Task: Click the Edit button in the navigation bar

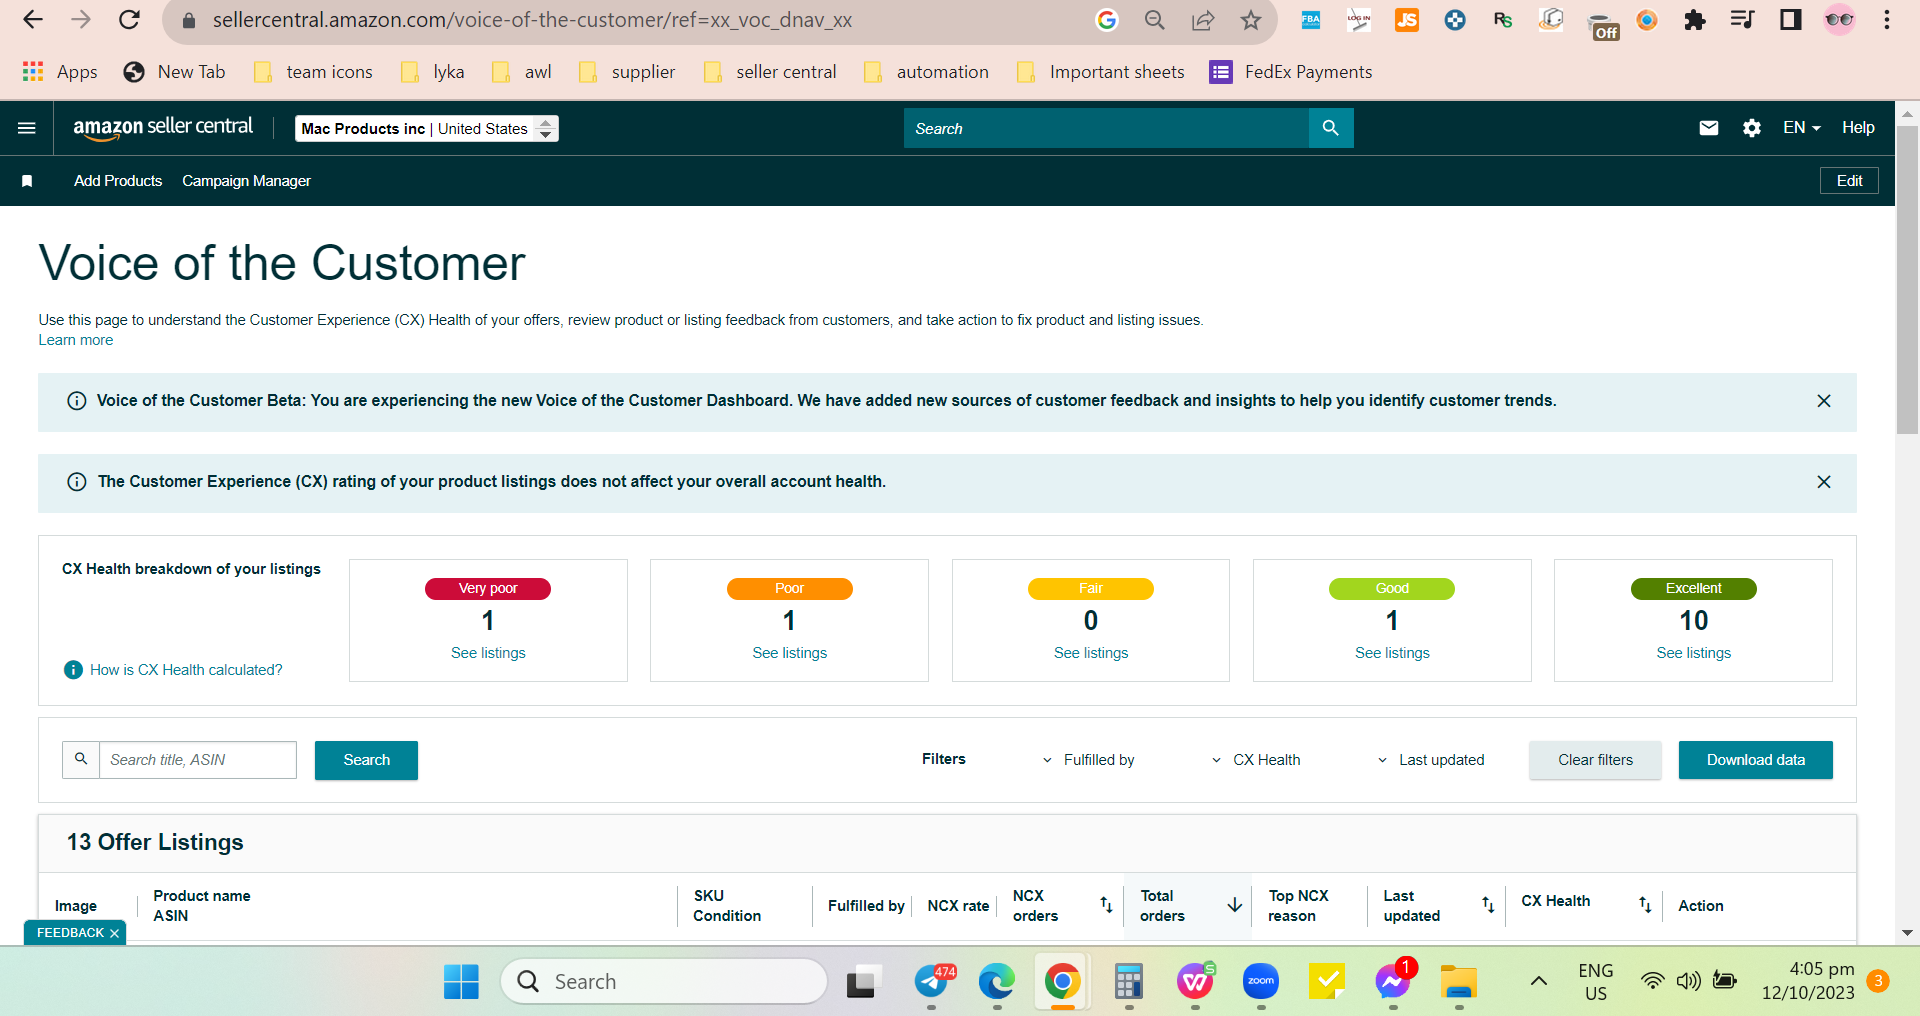Action: coord(1849,181)
